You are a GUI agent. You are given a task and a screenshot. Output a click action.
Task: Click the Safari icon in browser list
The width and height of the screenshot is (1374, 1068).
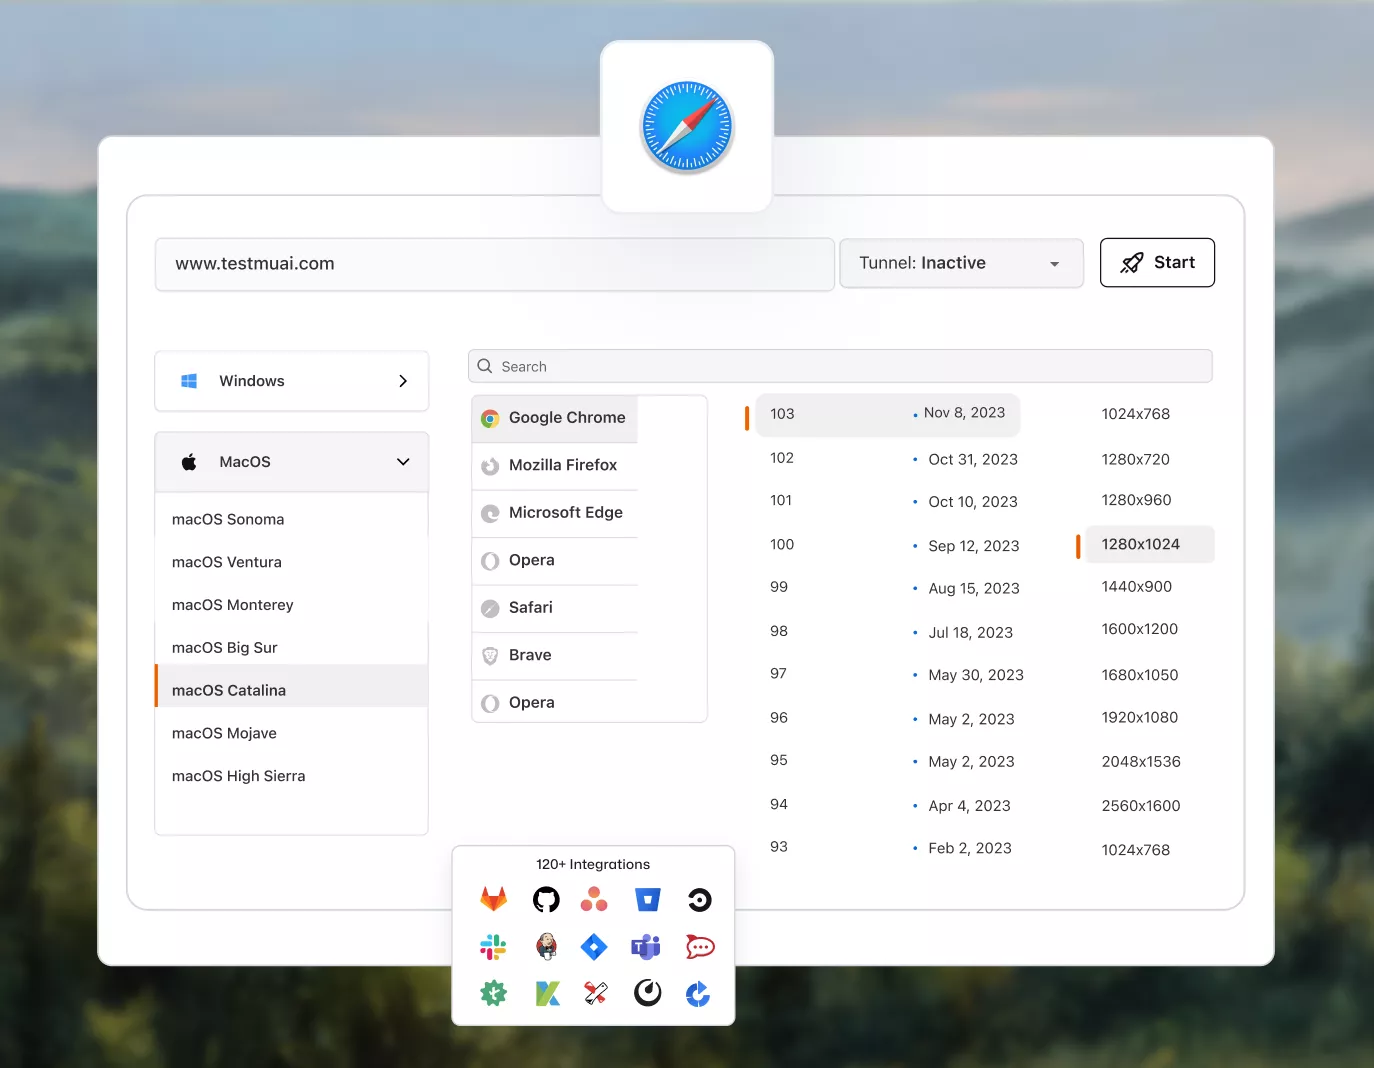[x=490, y=608]
